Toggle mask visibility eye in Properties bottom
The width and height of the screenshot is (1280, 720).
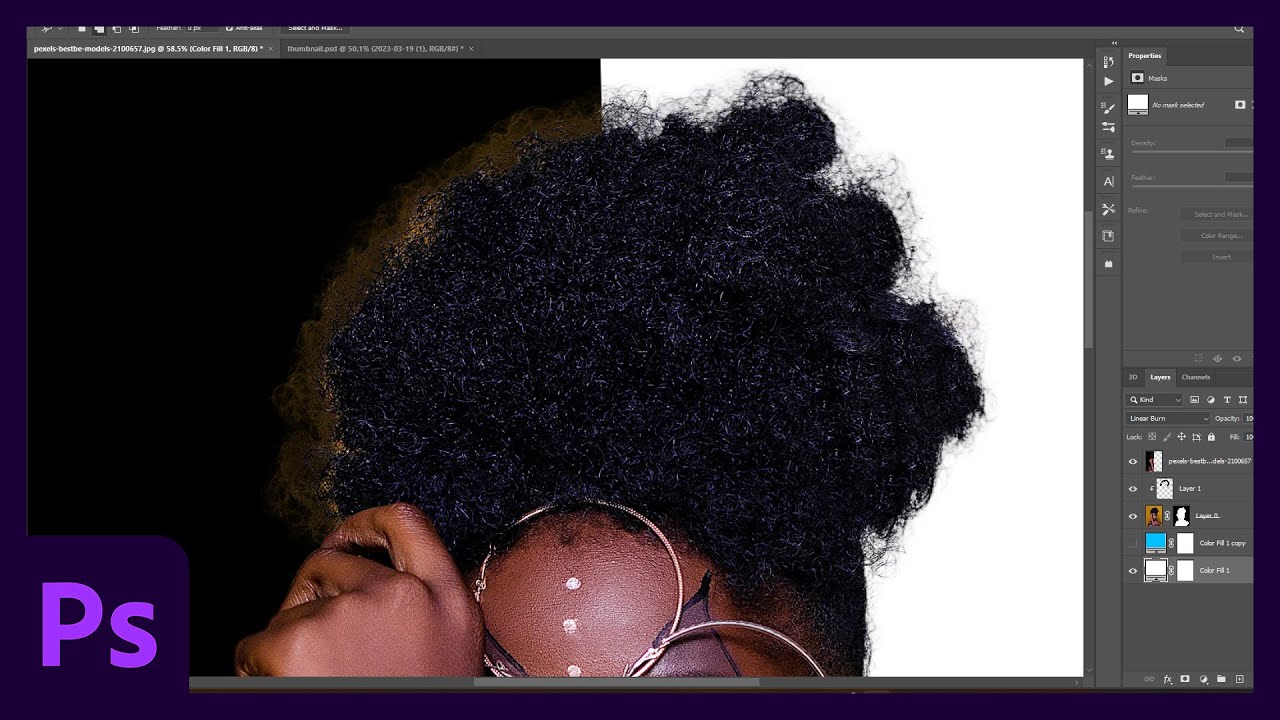[1237, 359]
